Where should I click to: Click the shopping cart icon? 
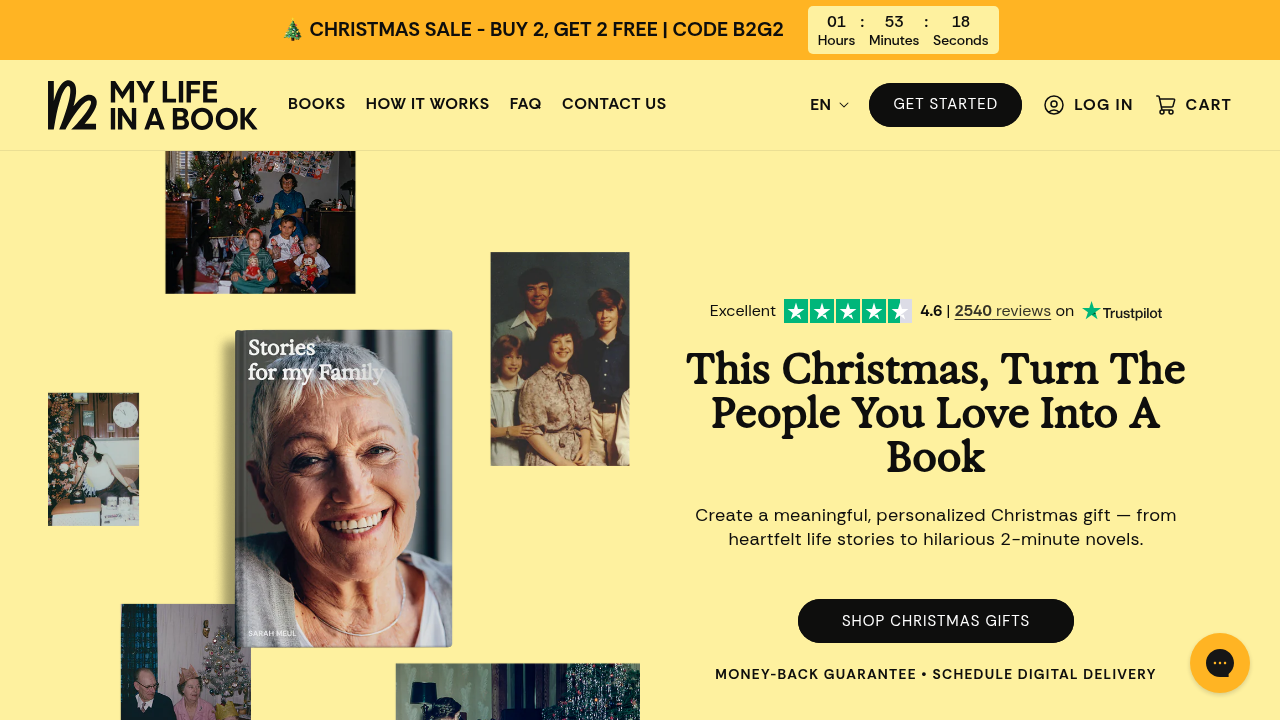tap(1165, 105)
